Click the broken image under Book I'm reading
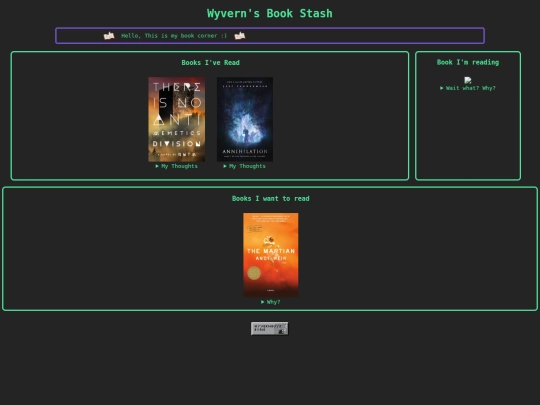 [x=468, y=80]
